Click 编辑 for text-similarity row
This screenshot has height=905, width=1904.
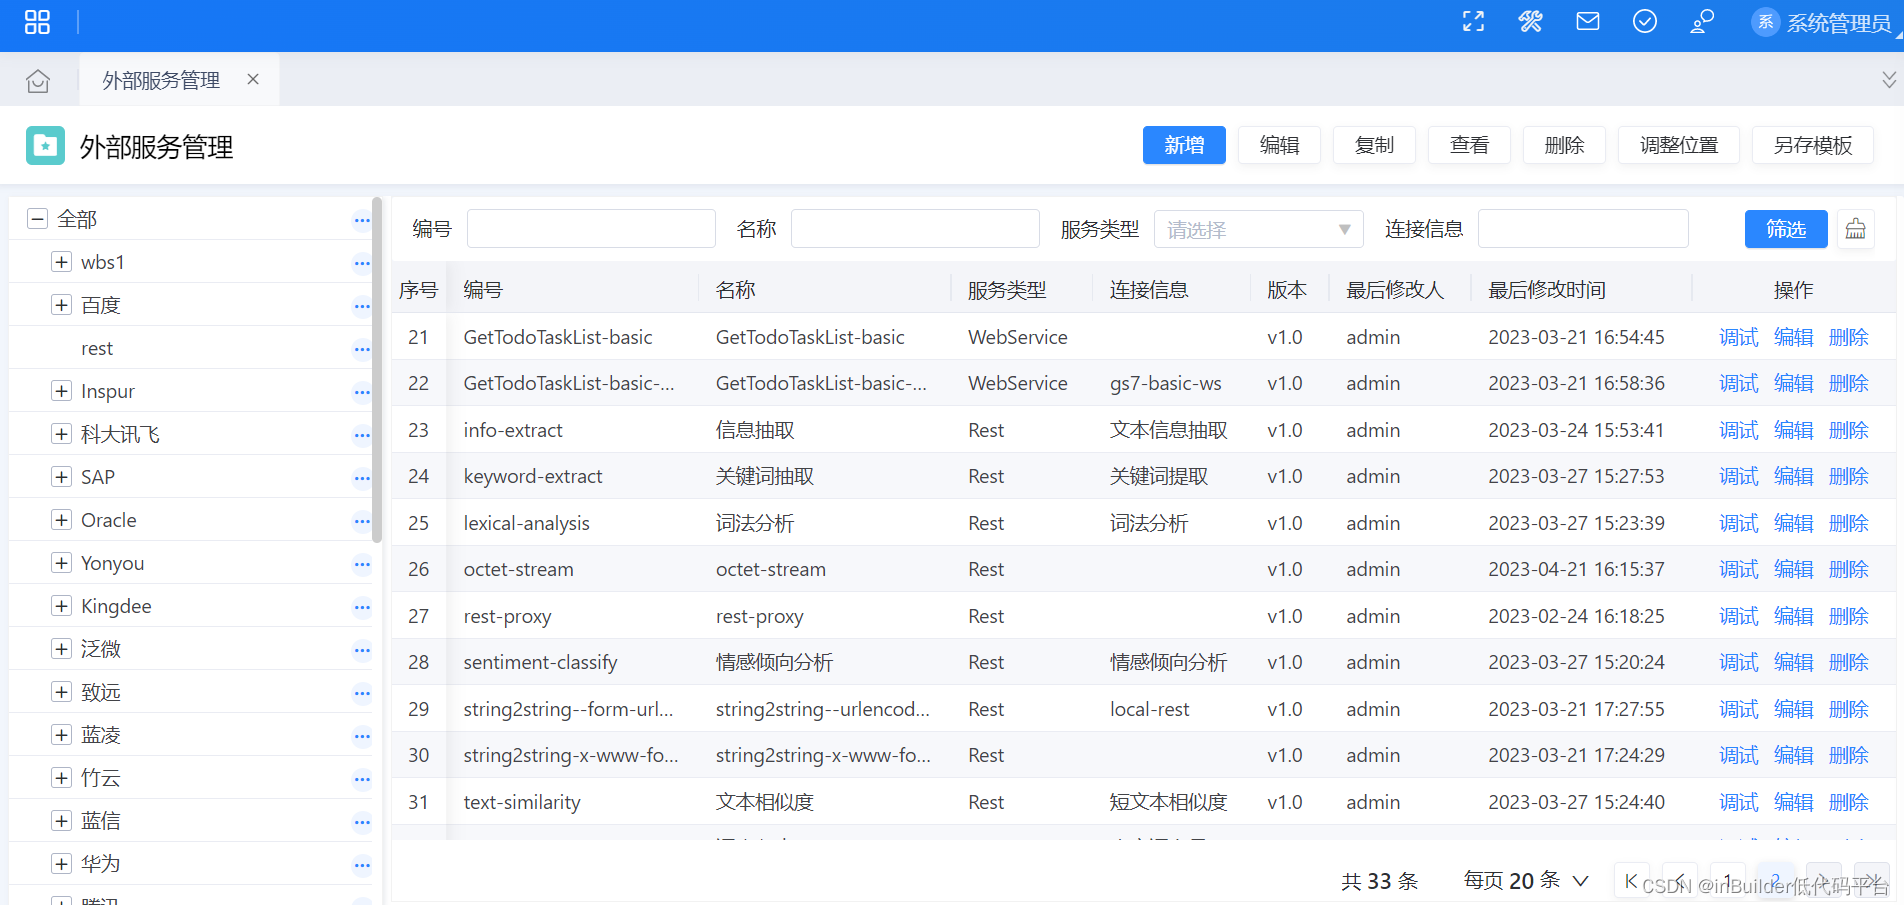[1793, 802]
